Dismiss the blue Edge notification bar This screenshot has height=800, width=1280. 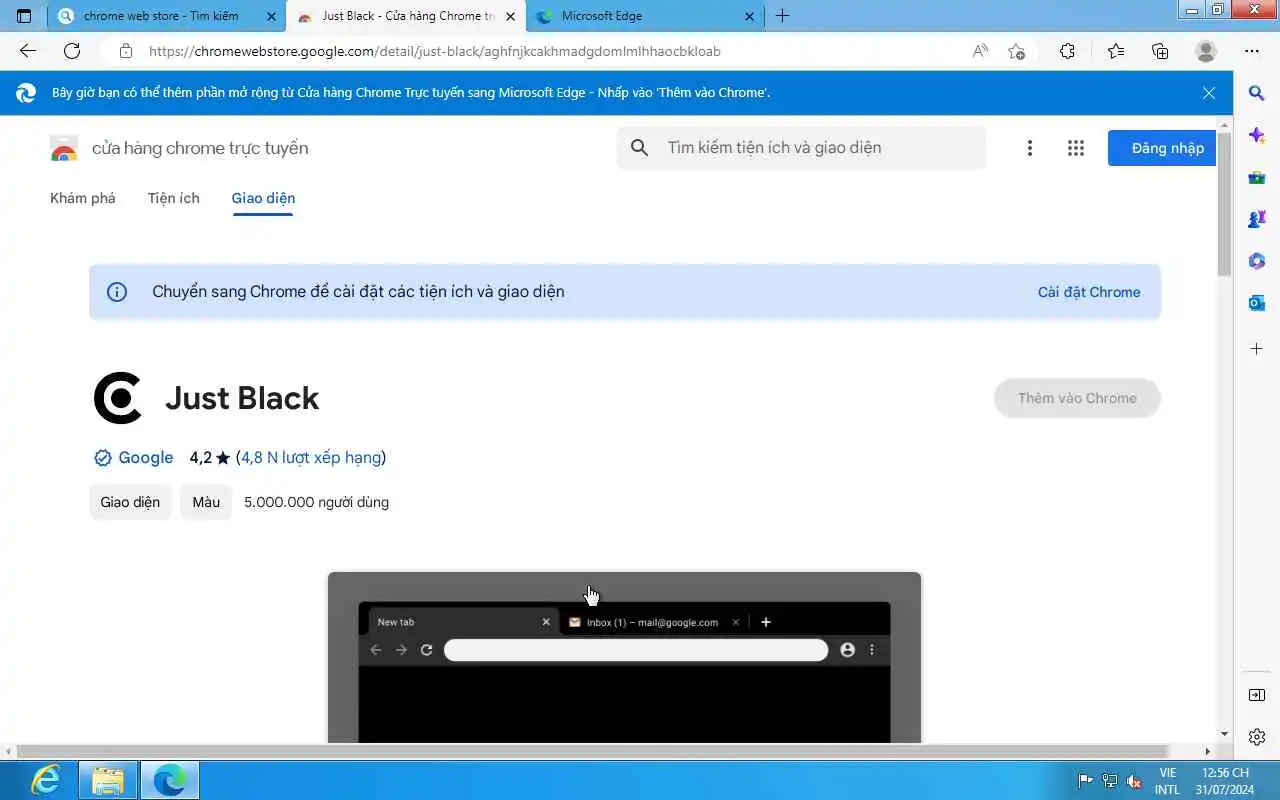click(1209, 93)
